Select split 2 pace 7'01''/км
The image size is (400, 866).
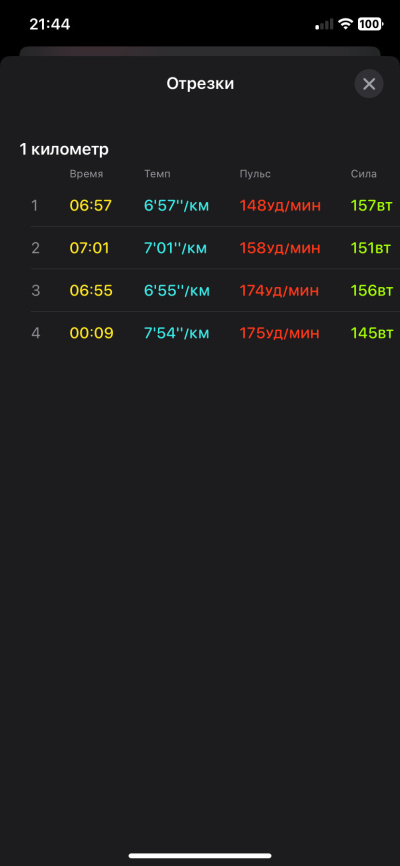coord(176,248)
